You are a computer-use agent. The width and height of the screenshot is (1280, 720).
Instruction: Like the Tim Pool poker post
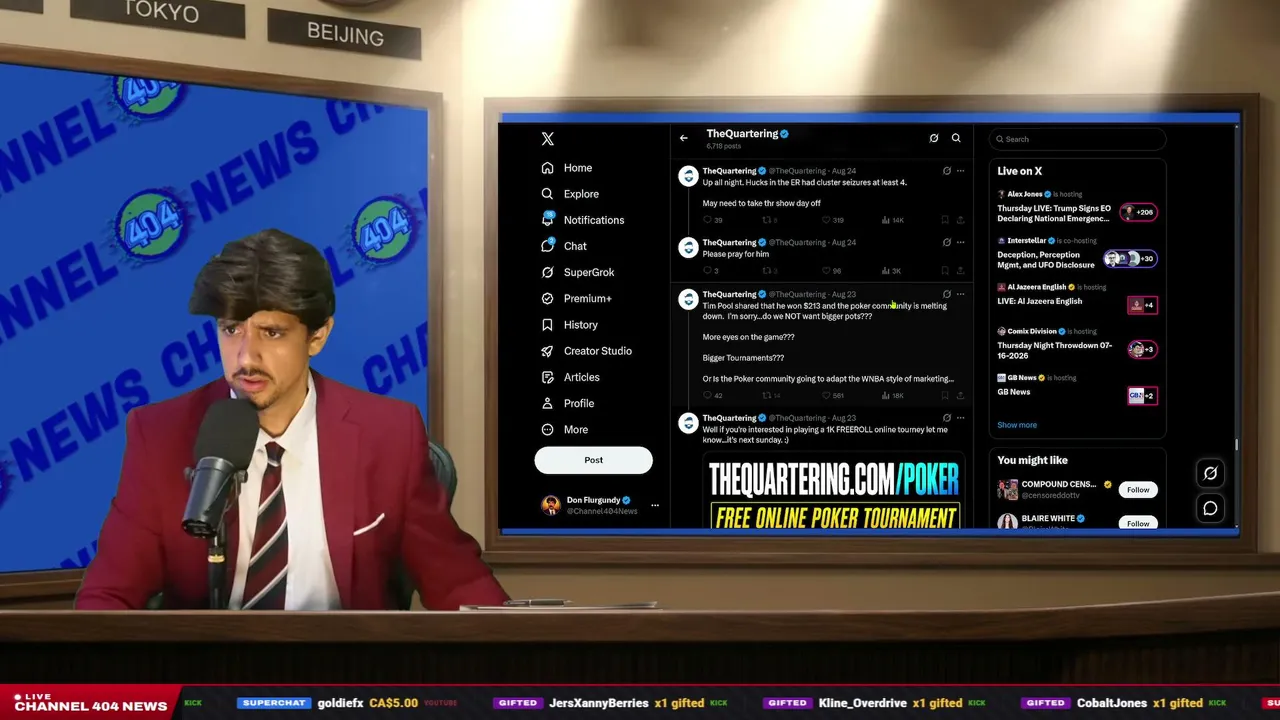(832, 395)
